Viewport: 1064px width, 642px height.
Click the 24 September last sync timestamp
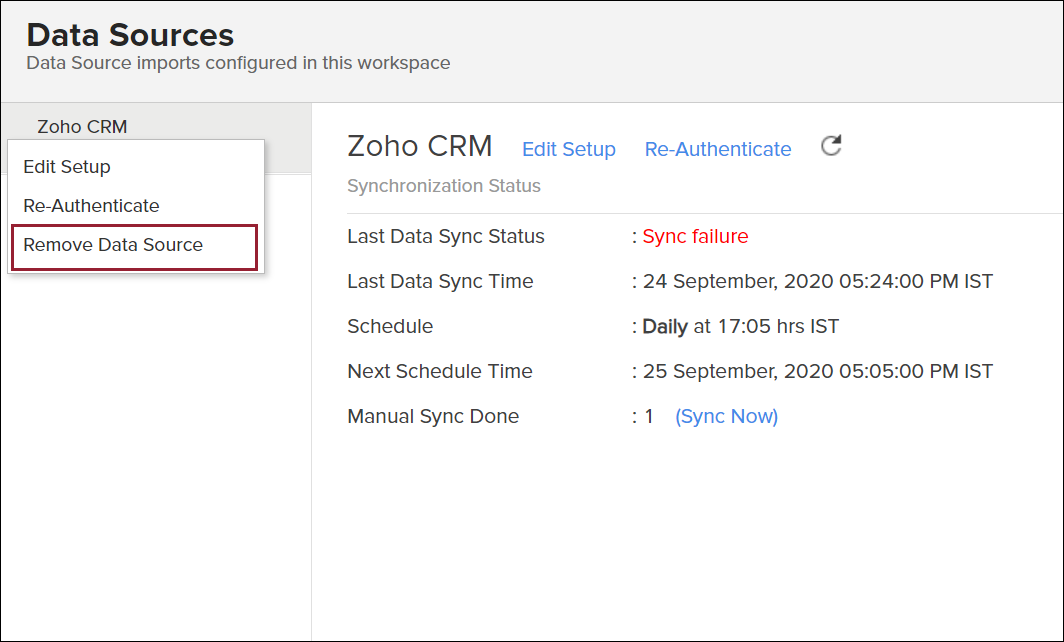point(817,282)
